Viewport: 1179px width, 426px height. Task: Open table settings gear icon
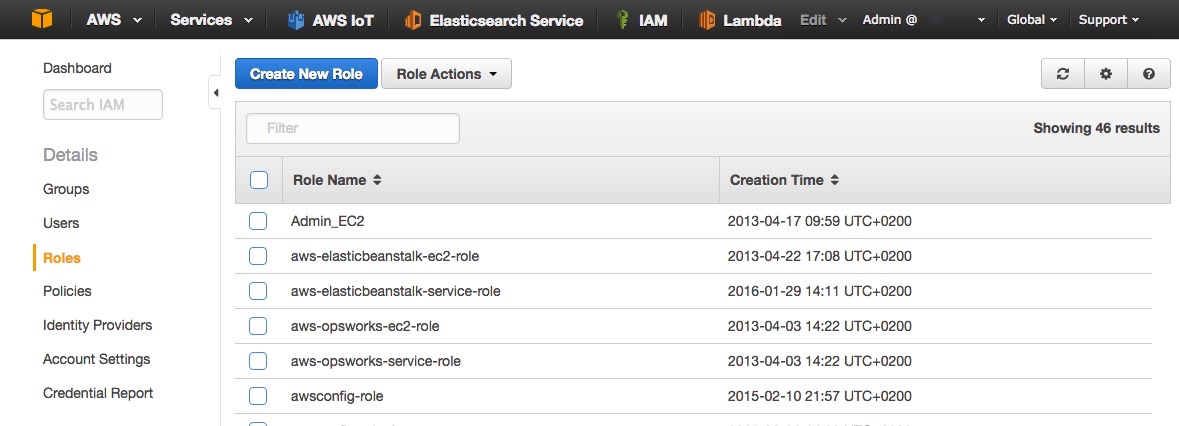[x=1105, y=74]
